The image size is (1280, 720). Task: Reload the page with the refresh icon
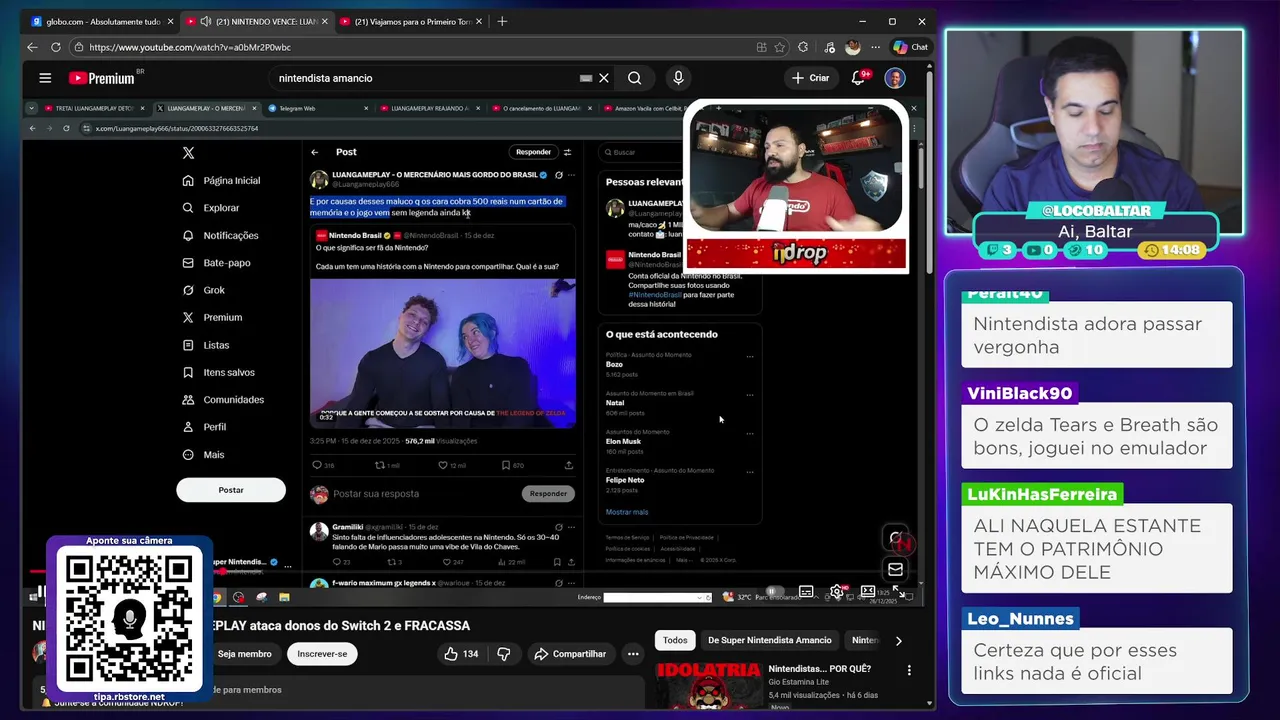pos(55,47)
